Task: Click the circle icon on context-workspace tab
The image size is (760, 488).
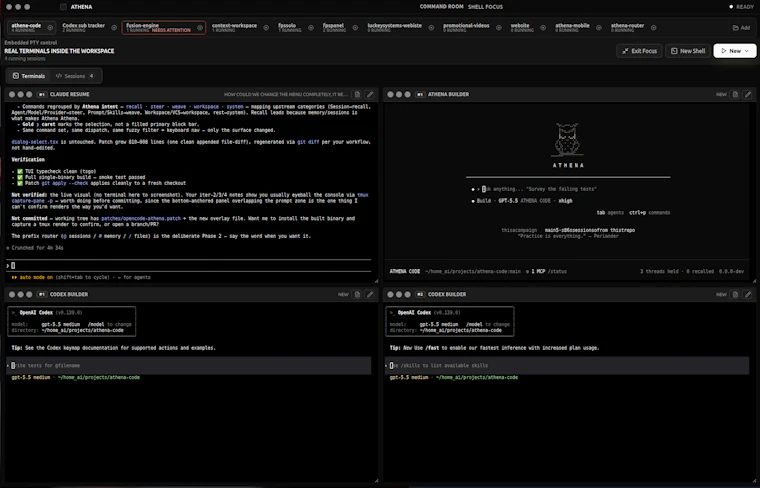Action: [266, 28]
